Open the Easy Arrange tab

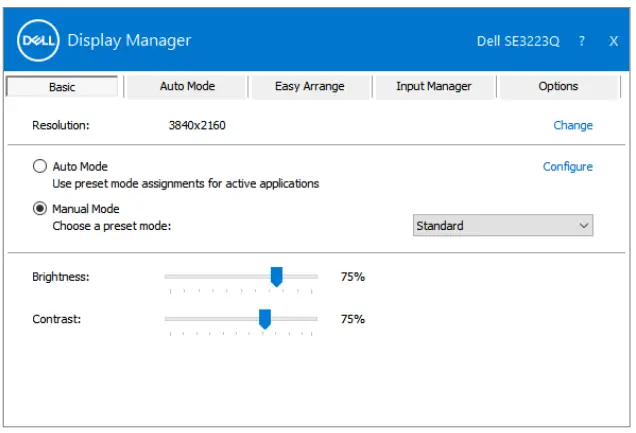tap(310, 86)
